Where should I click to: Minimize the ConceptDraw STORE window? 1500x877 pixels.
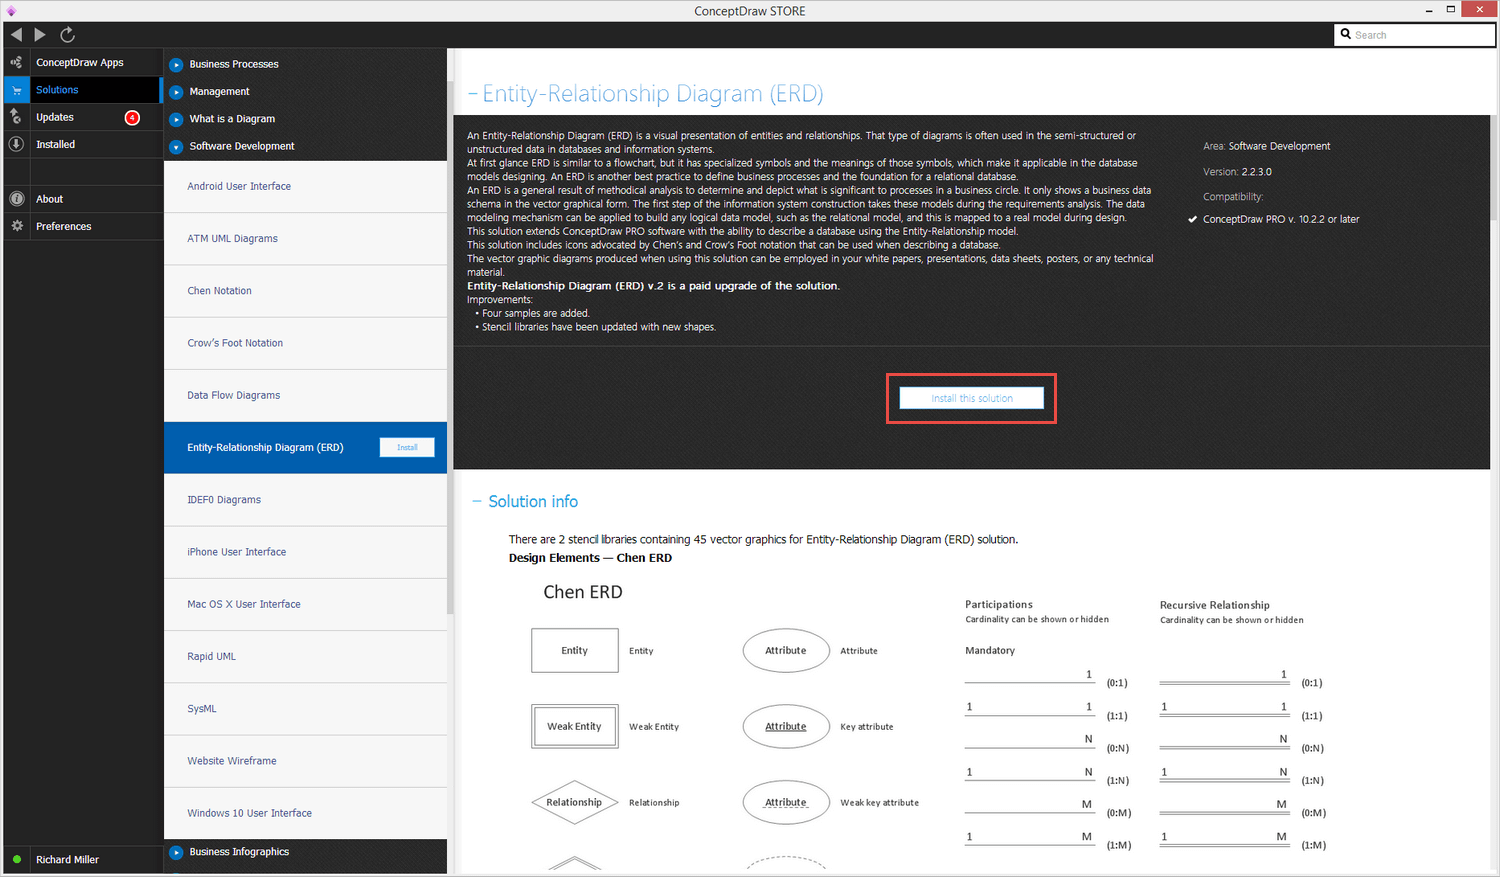(x=1427, y=10)
